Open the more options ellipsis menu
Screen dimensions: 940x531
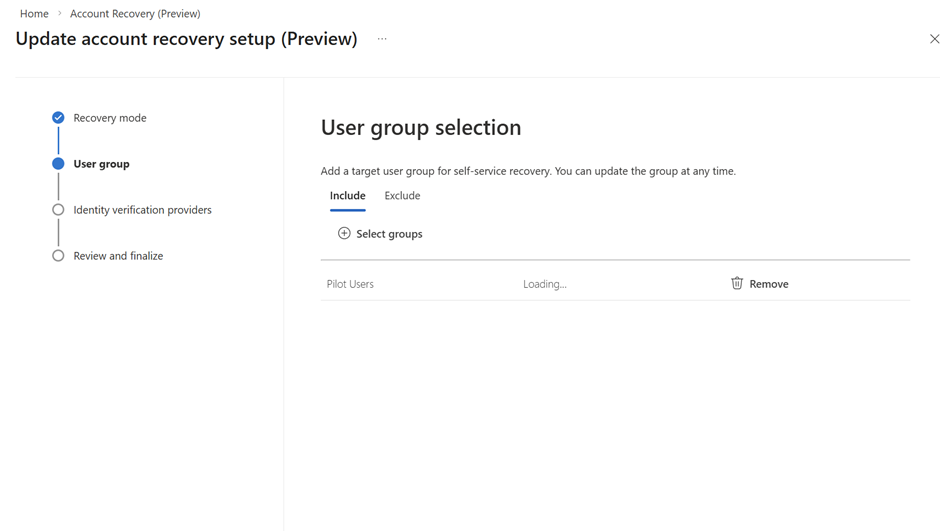[x=382, y=39]
